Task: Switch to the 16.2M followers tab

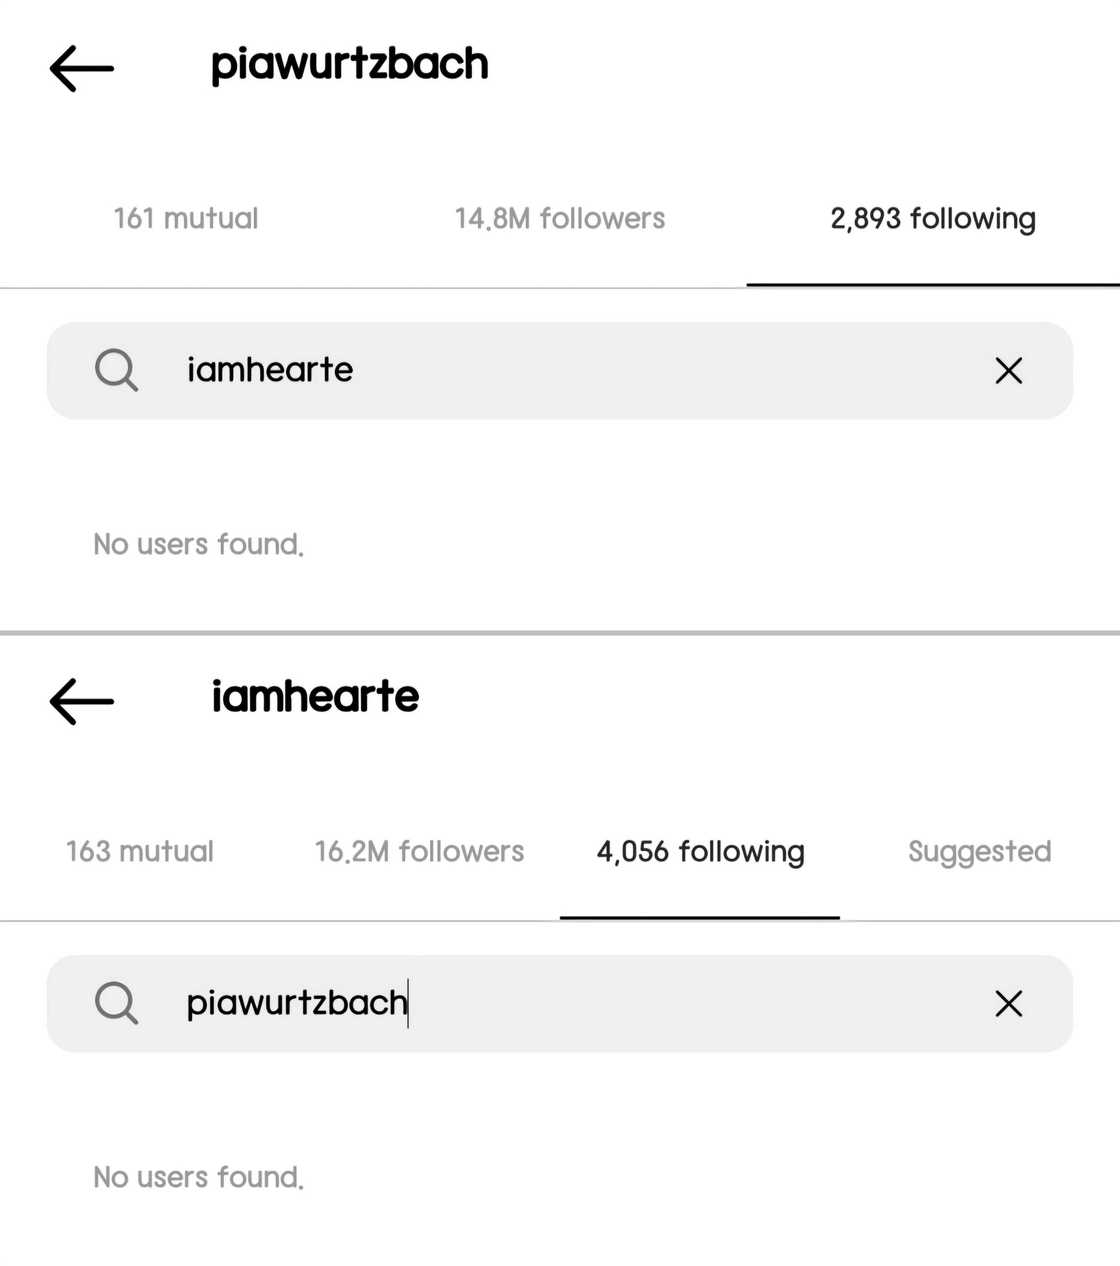Action: [419, 851]
